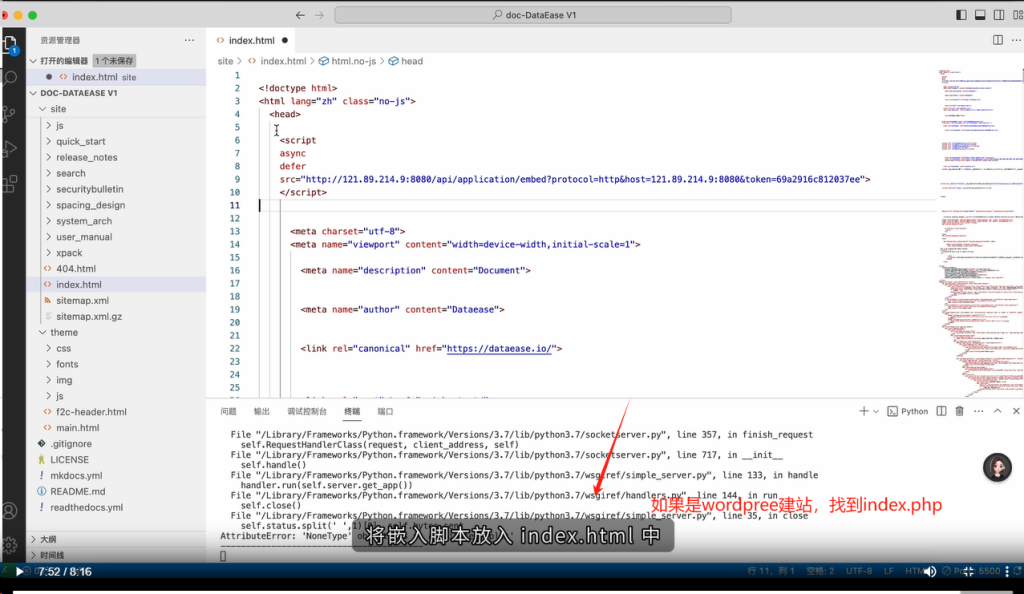Select the index.html editor tab
This screenshot has height=594, width=1024.
[252, 40]
